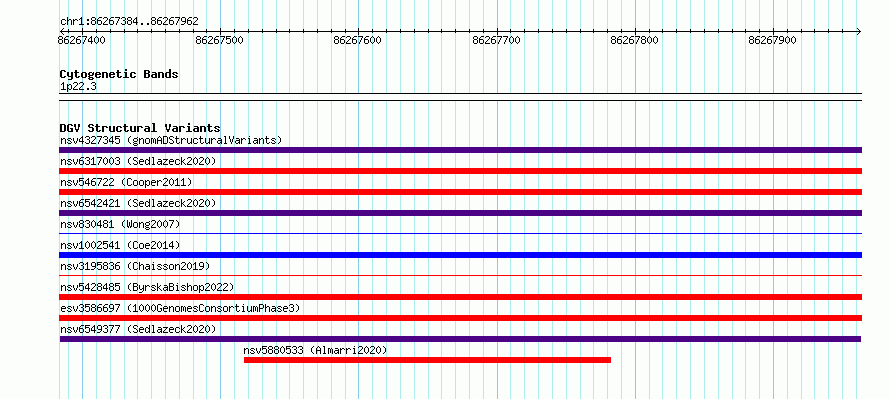Click ruler position 86267400
Viewport: 890px width, 399px height.
point(81,40)
